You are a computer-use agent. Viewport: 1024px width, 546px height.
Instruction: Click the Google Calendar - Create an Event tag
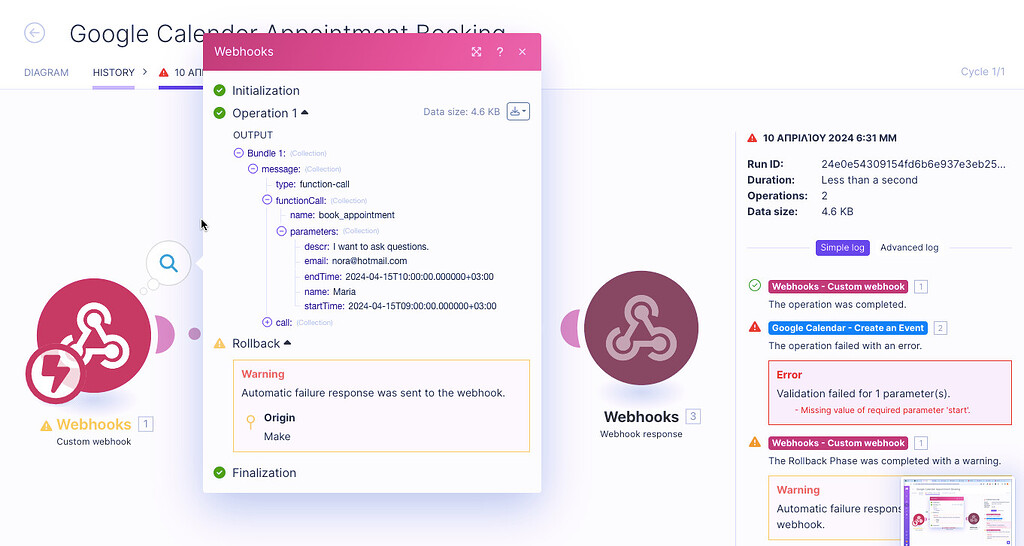[x=848, y=328]
